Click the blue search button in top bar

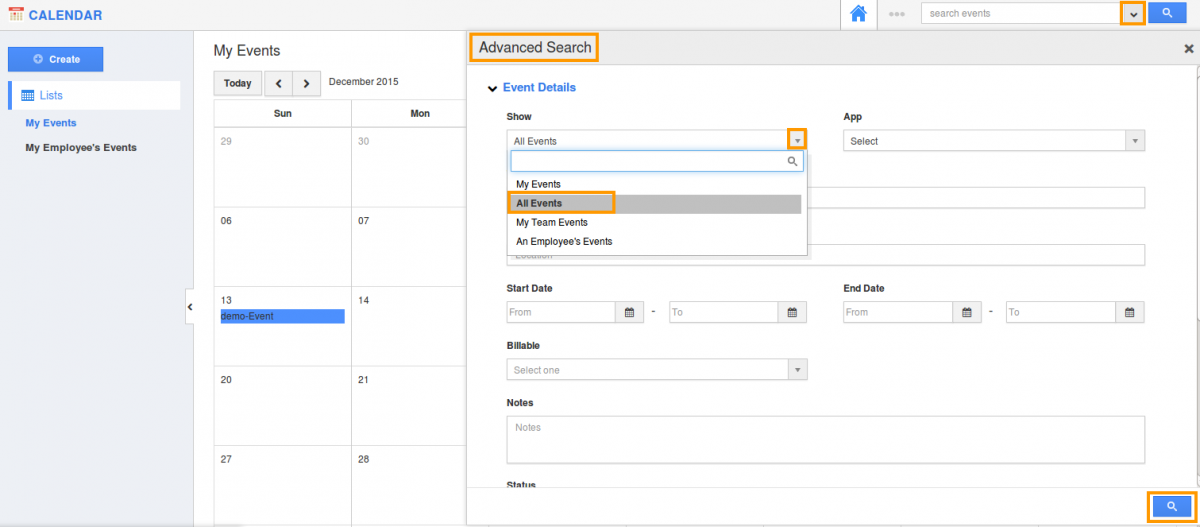pyautogui.click(x=1166, y=13)
